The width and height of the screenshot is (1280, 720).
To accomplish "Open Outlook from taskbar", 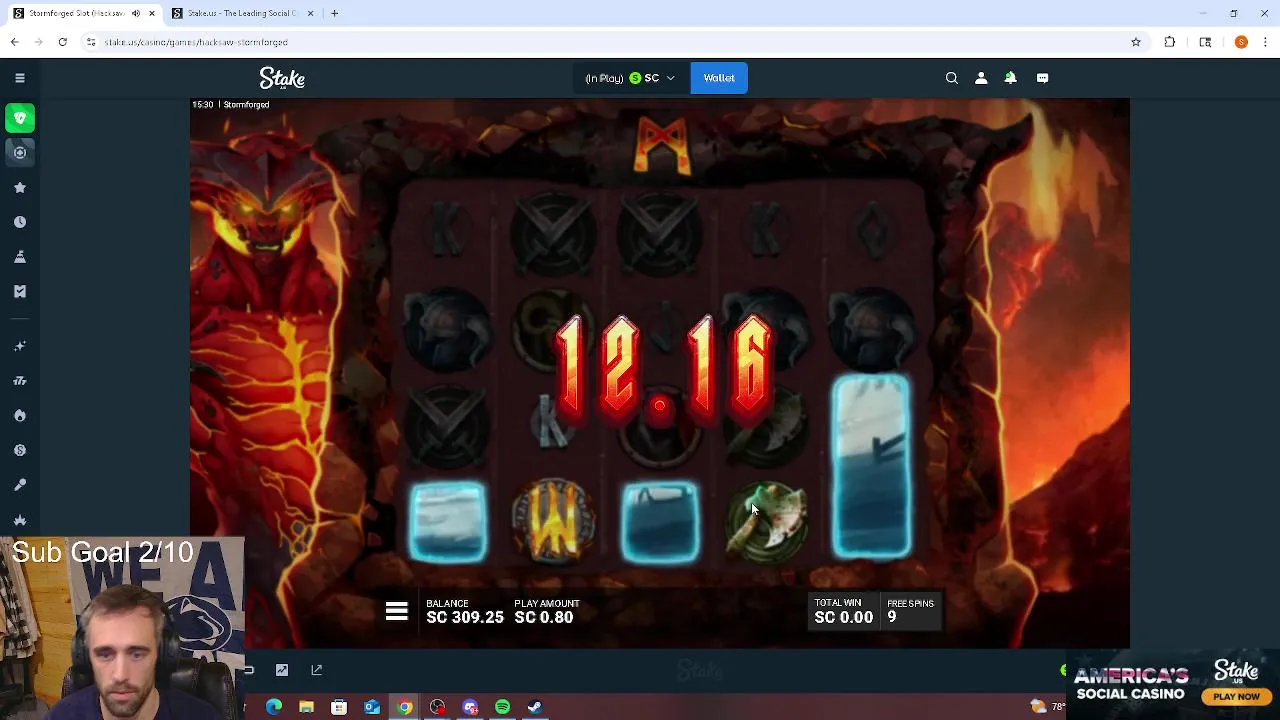I will click(372, 707).
